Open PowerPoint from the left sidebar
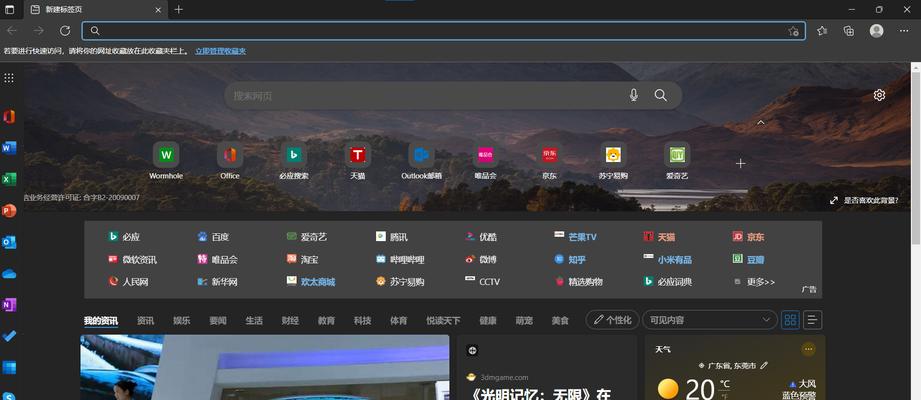 click(x=9, y=211)
